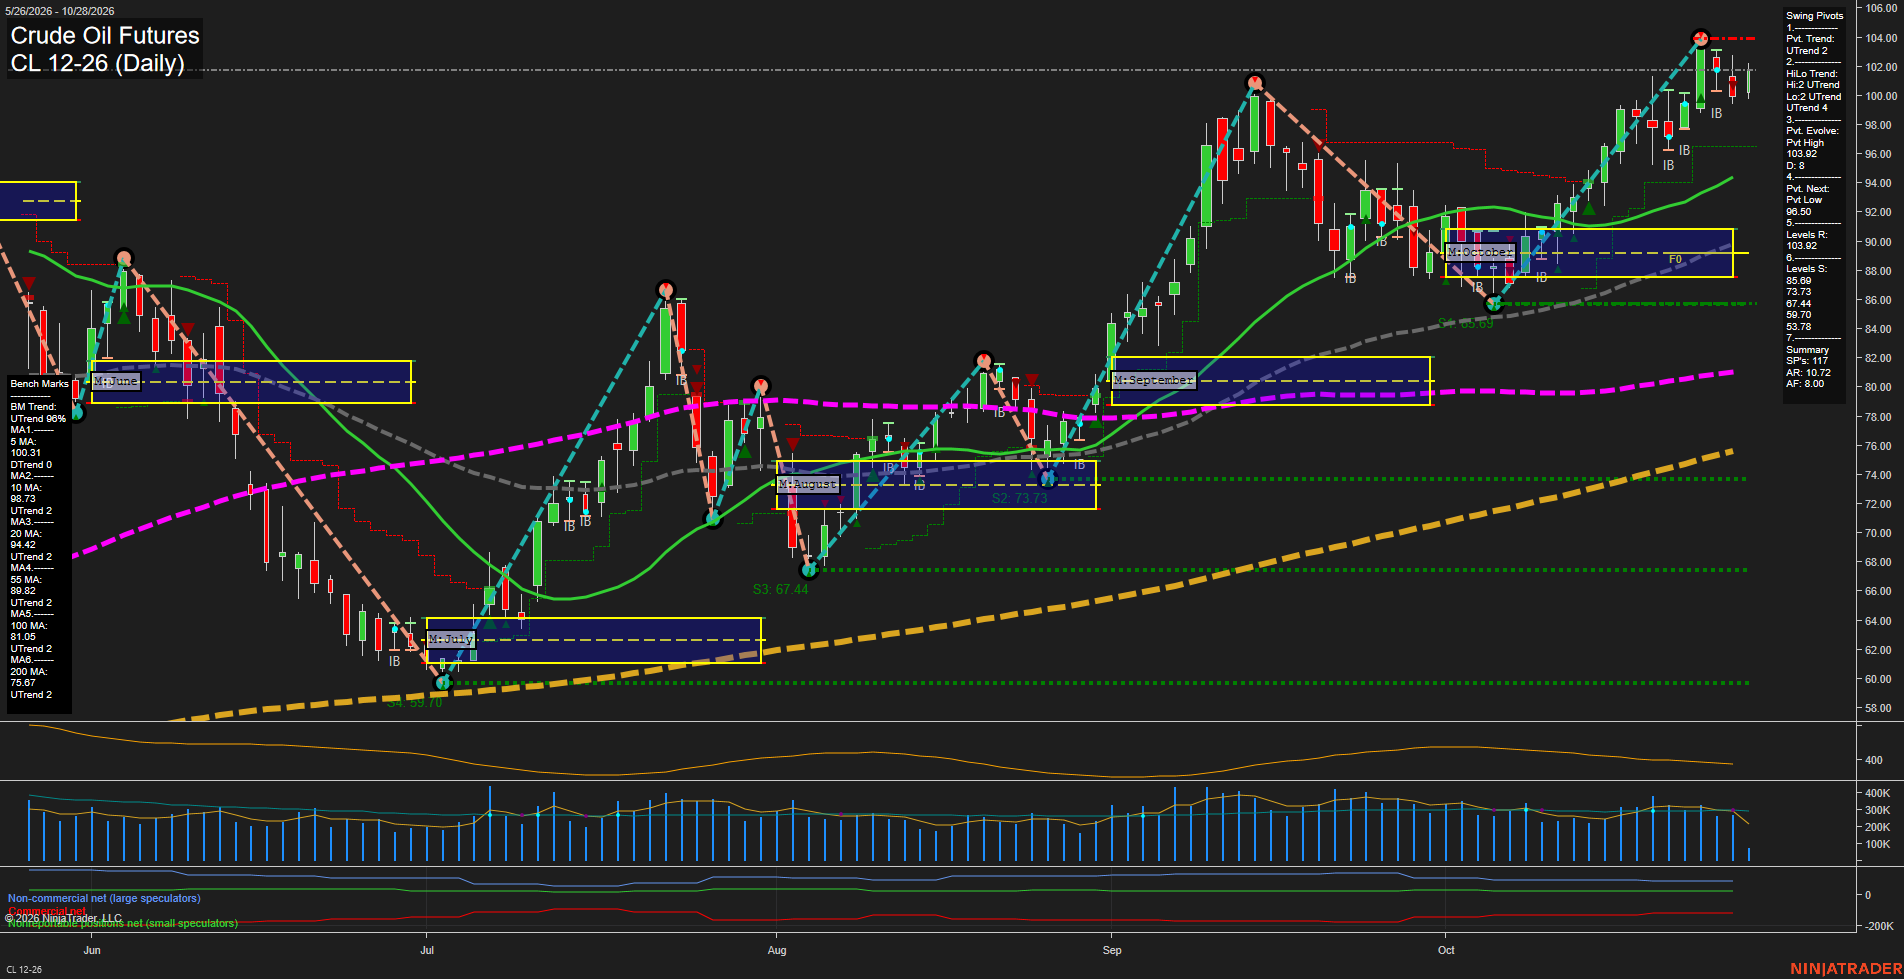Click the Bench Marks panel heading
This screenshot has height=979, width=1904.
pos(40,384)
